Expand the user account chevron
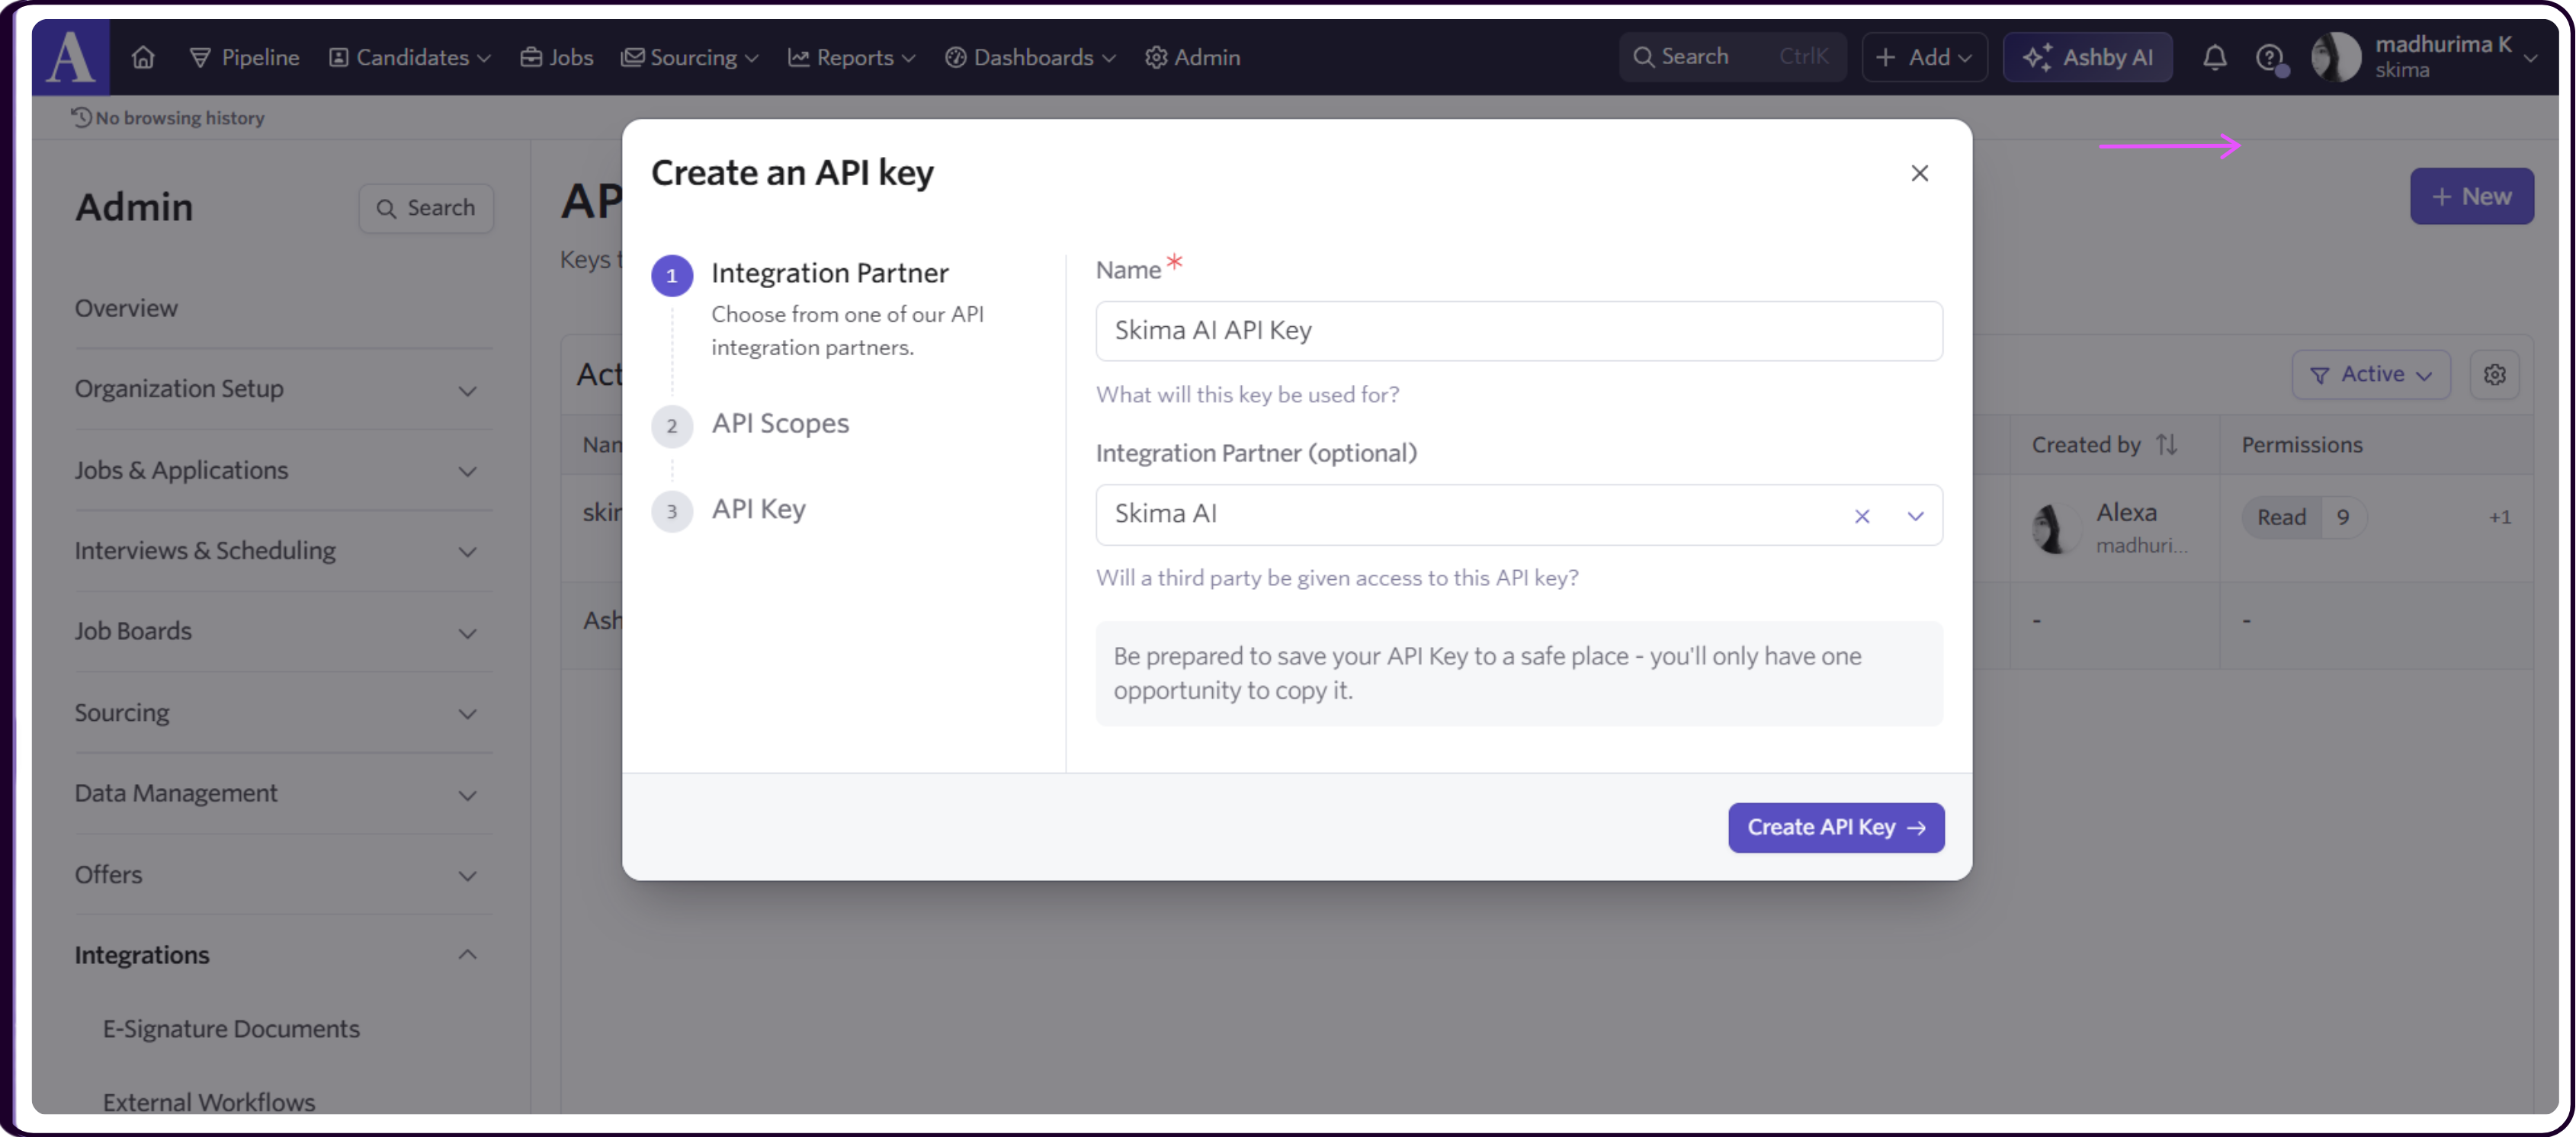The height and width of the screenshot is (1137, 2576). pyautogui.click(x=2531, y=58)
